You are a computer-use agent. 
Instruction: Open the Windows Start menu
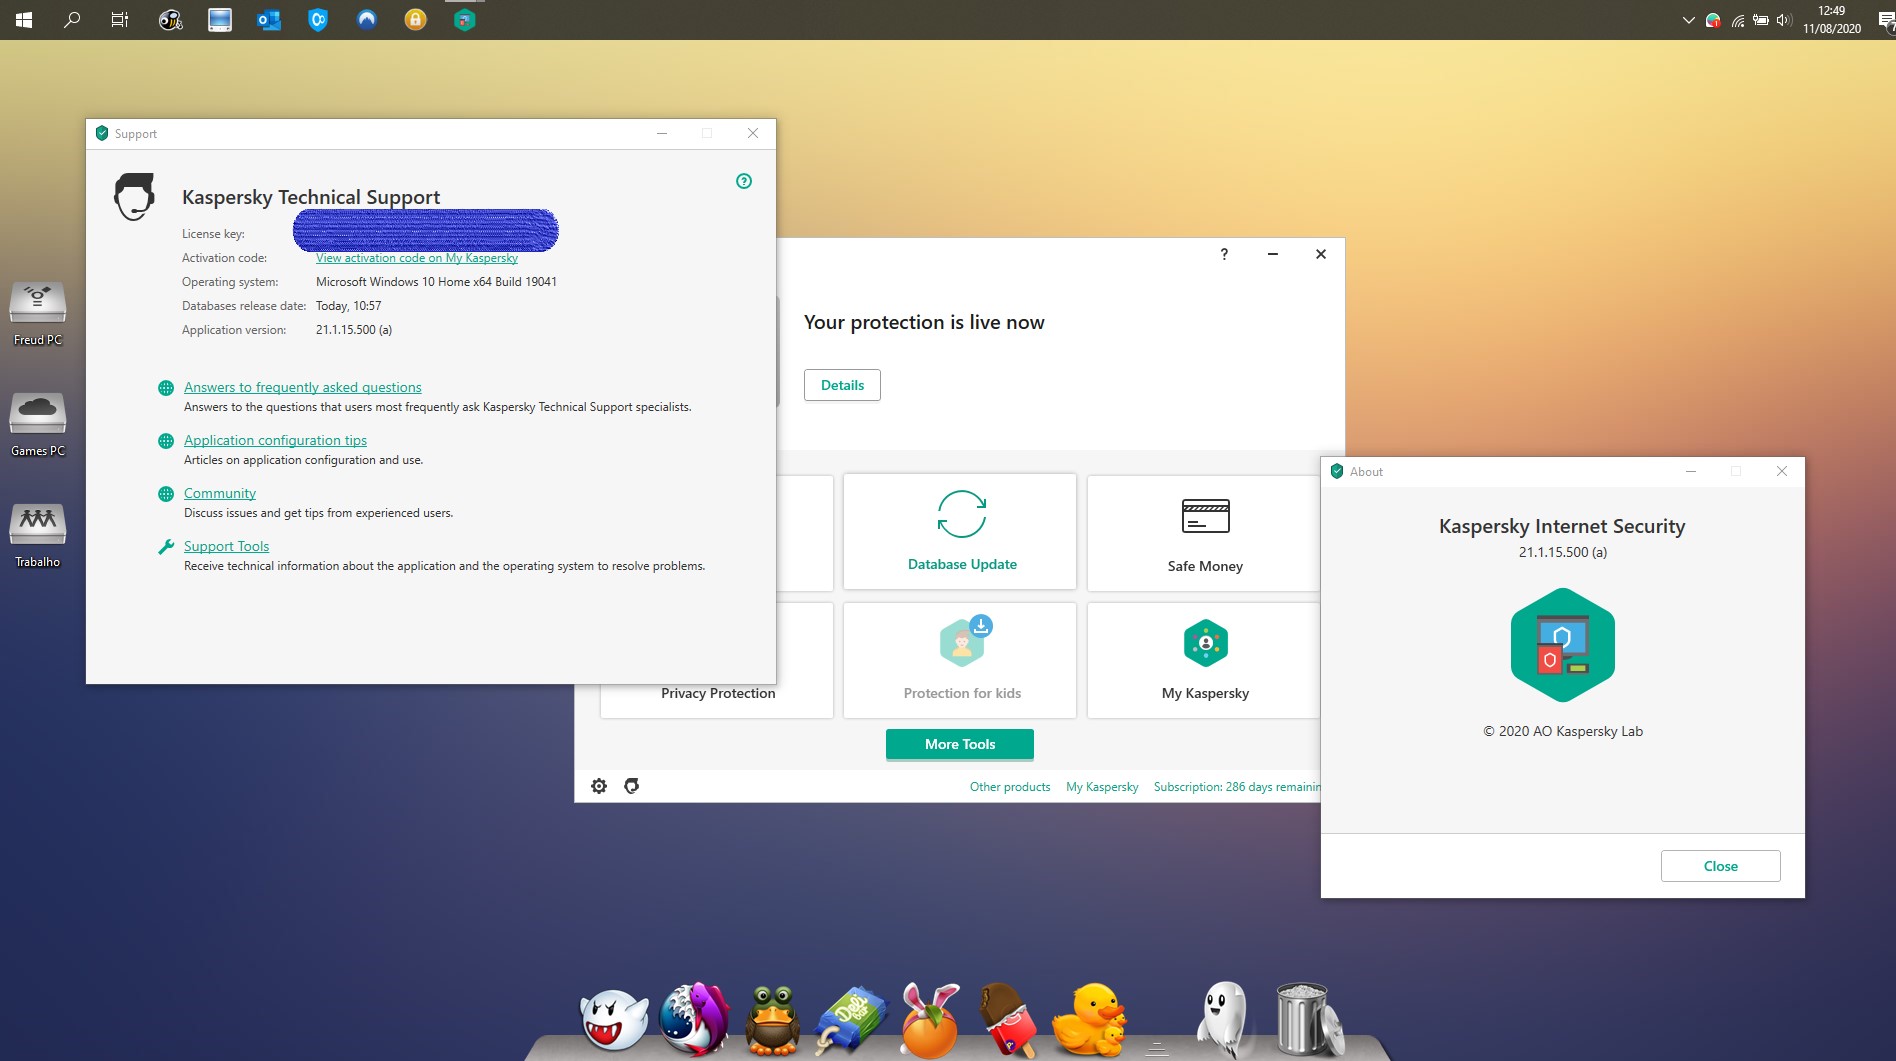pyautogui.click(x=24, y=20)
